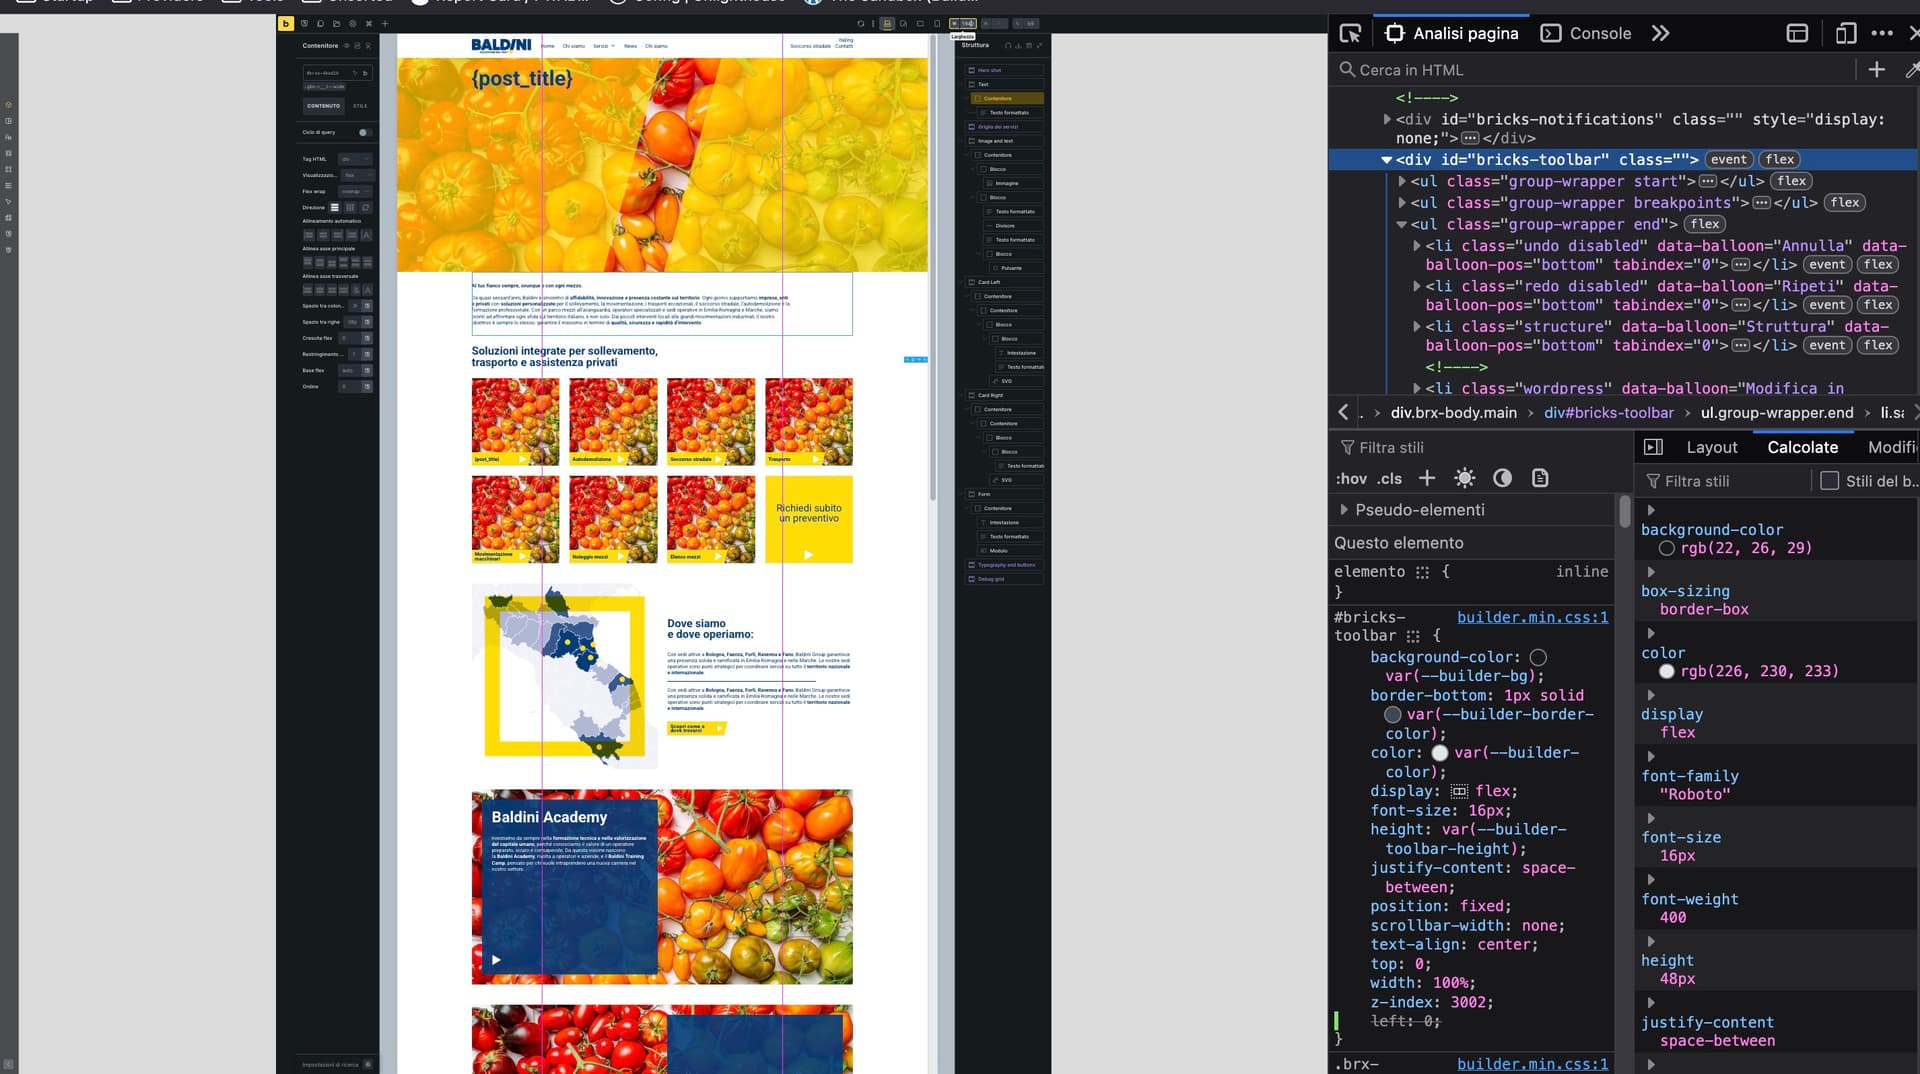The height and width of the screenshot is (1074, 1920).
Task: Open the Layout tab in sidebar
Action: point(1711,447)
